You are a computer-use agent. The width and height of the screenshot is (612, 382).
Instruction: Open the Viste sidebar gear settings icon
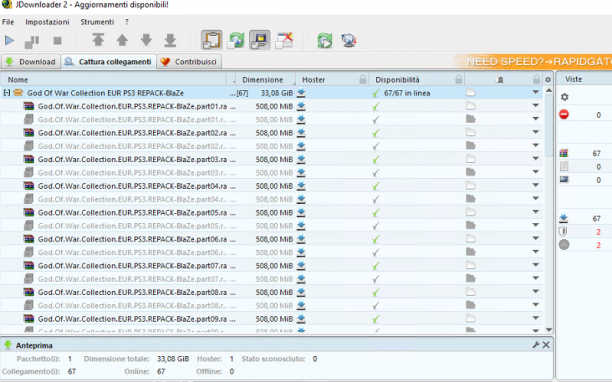(x=564, y=97)
